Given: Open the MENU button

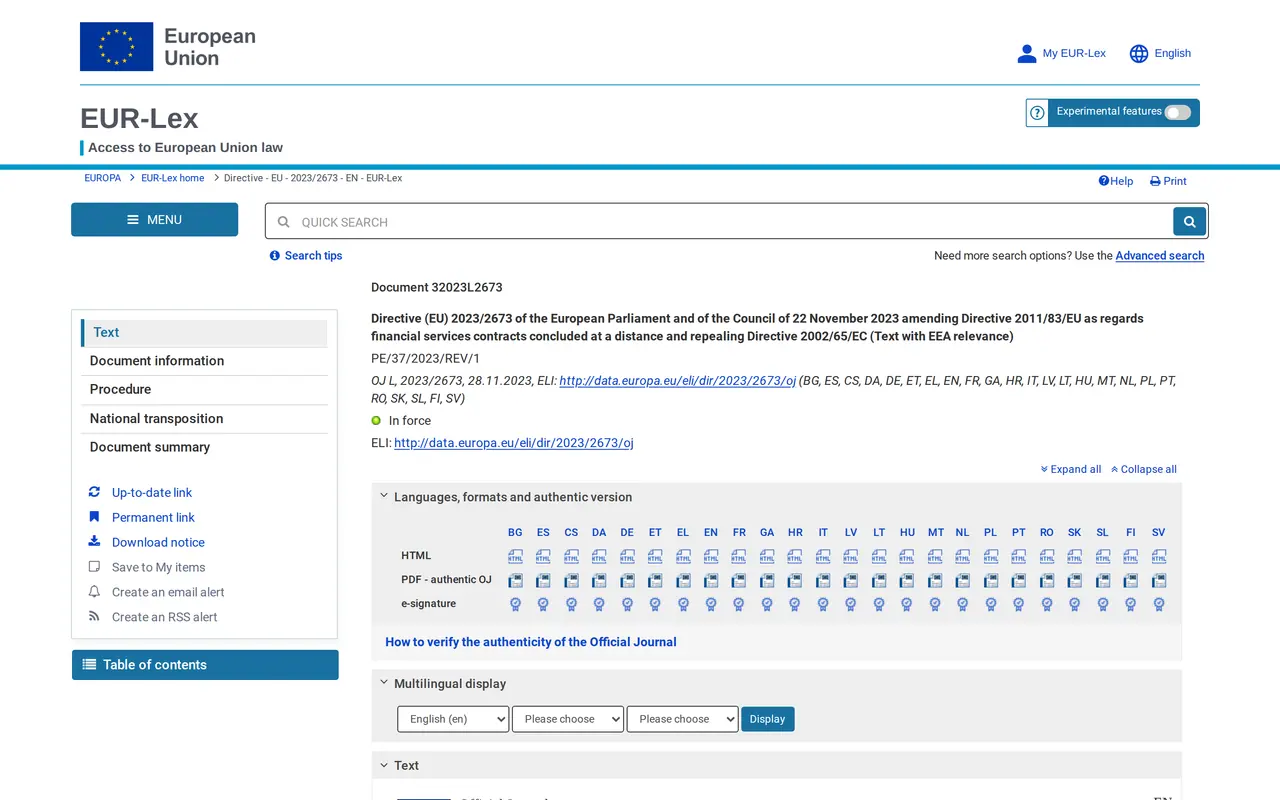Looking at the screenshot, I should pyautogui.click(x=154, y=220).
